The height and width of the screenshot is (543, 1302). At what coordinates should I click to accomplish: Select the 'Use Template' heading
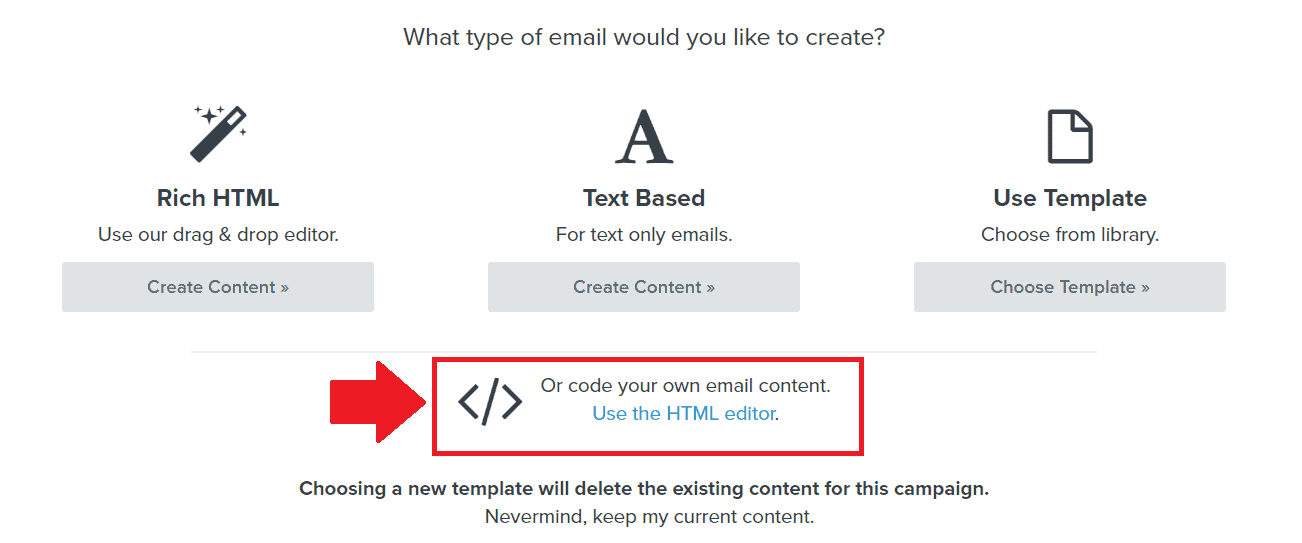[x=1070, y=198]
